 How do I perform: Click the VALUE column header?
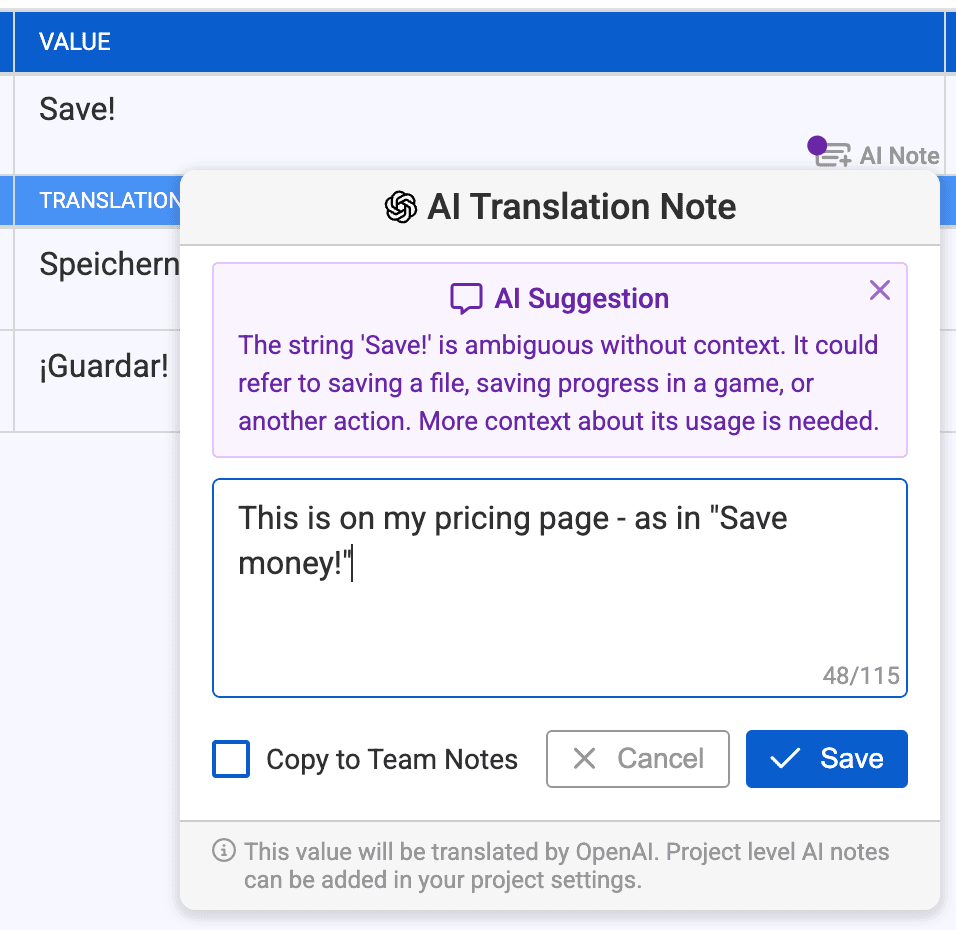(x=75, y=41)
